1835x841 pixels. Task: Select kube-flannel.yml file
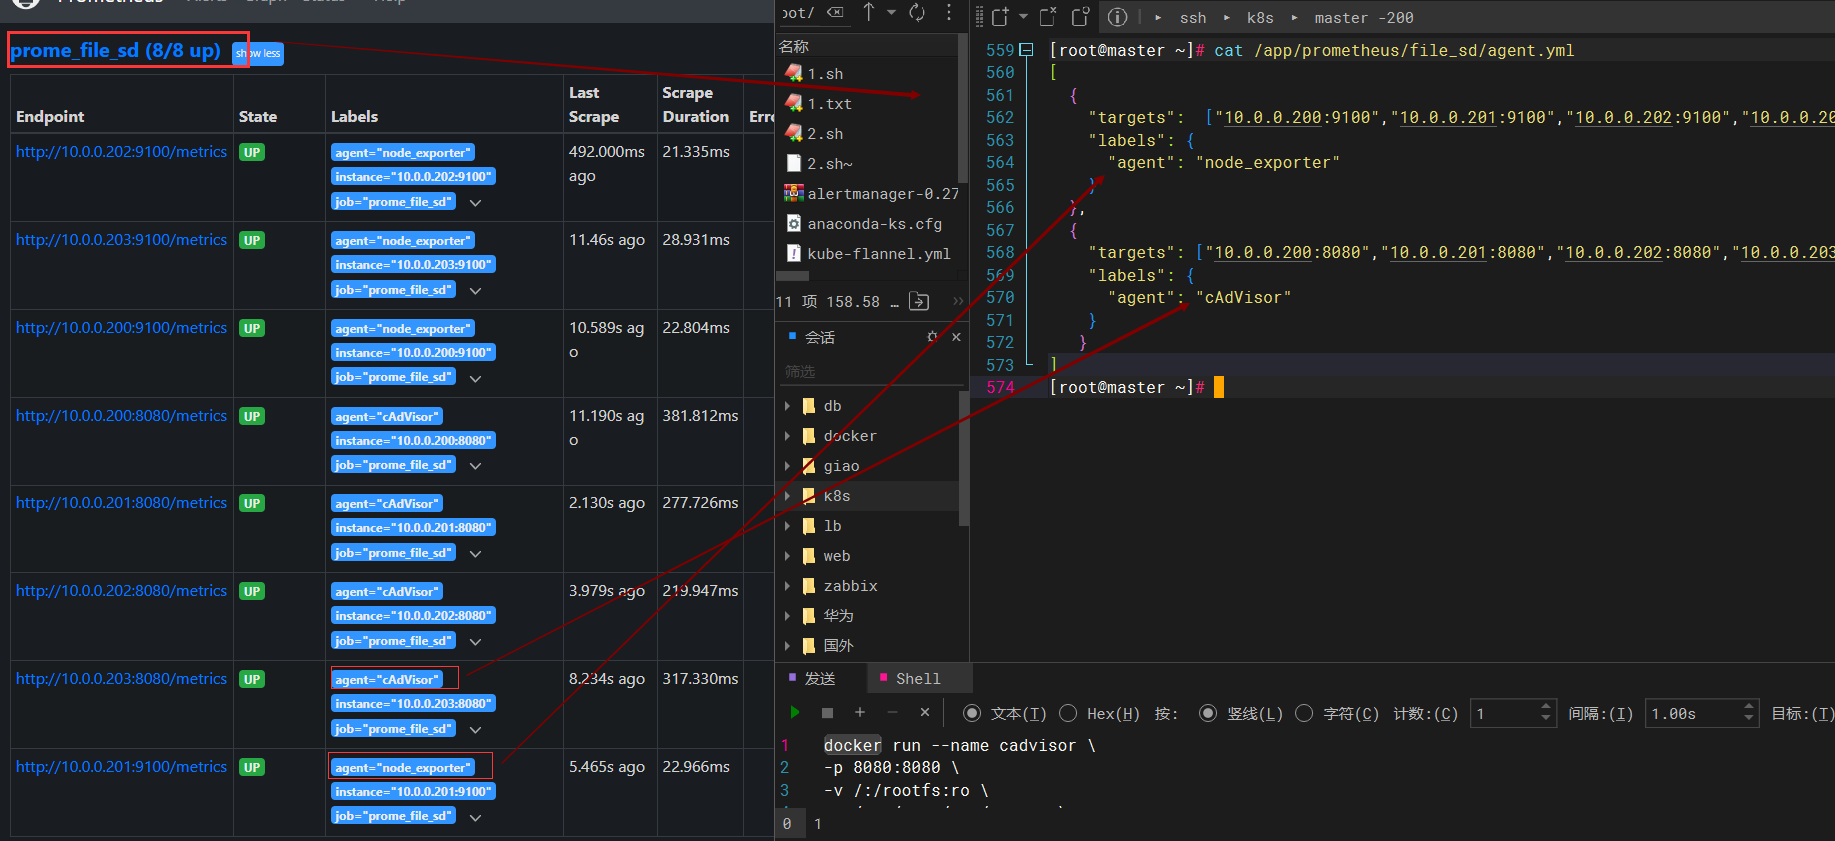coord(867,253)
